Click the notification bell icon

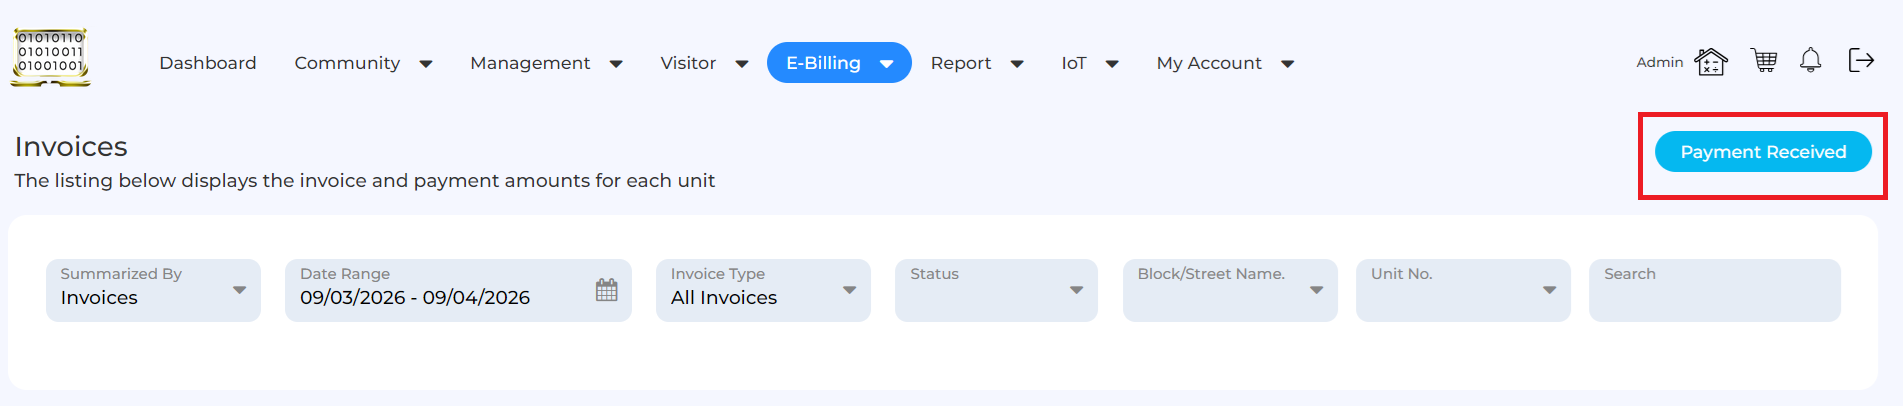[1810, 61]
